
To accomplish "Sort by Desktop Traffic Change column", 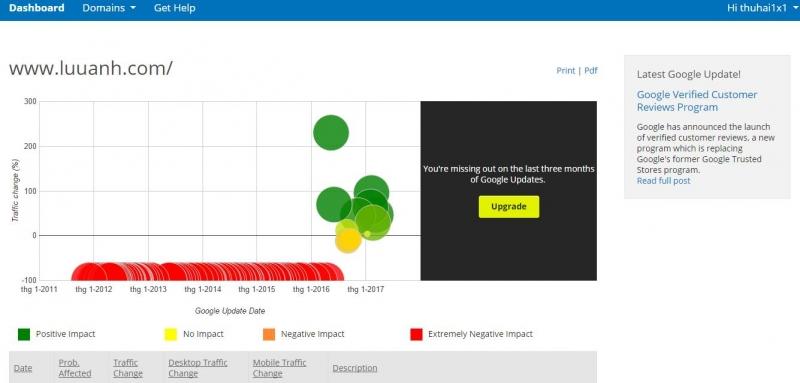I will tap(197, 368).
